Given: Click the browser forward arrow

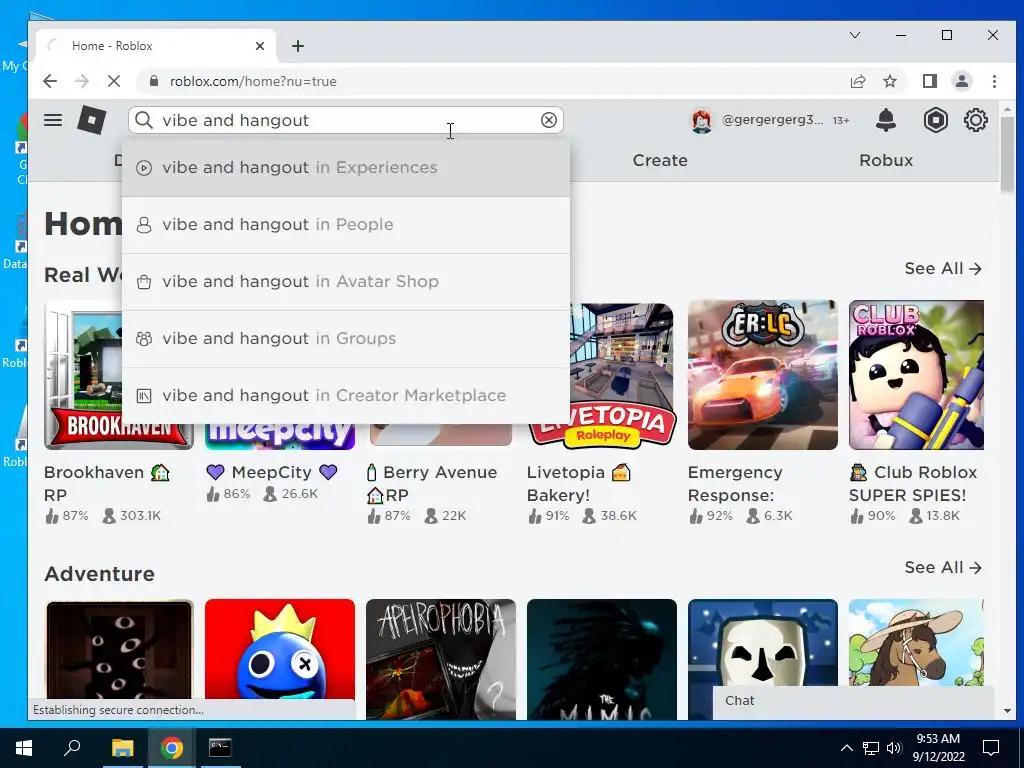Looking at the screenshot, I should click(82, 81).
